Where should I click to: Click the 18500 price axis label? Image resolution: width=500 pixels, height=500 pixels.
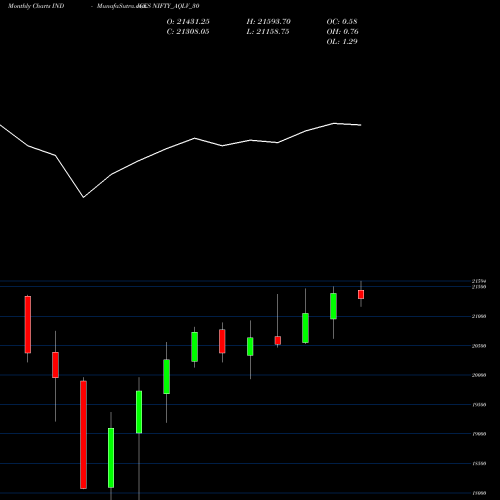point(479,464)
